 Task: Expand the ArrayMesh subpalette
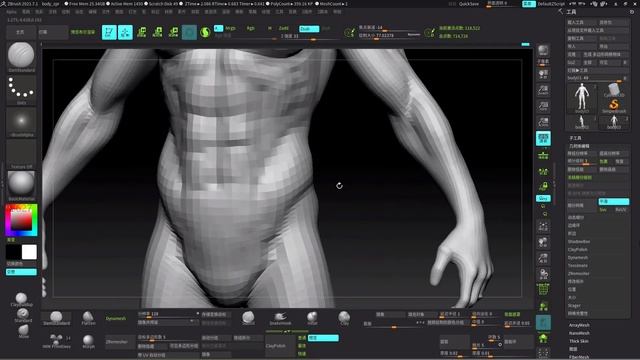[x=579, y=325]
